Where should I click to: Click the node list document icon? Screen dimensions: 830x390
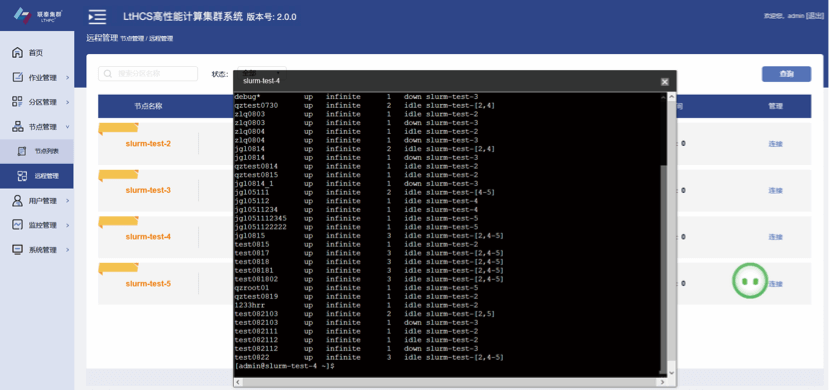(22, 151)
